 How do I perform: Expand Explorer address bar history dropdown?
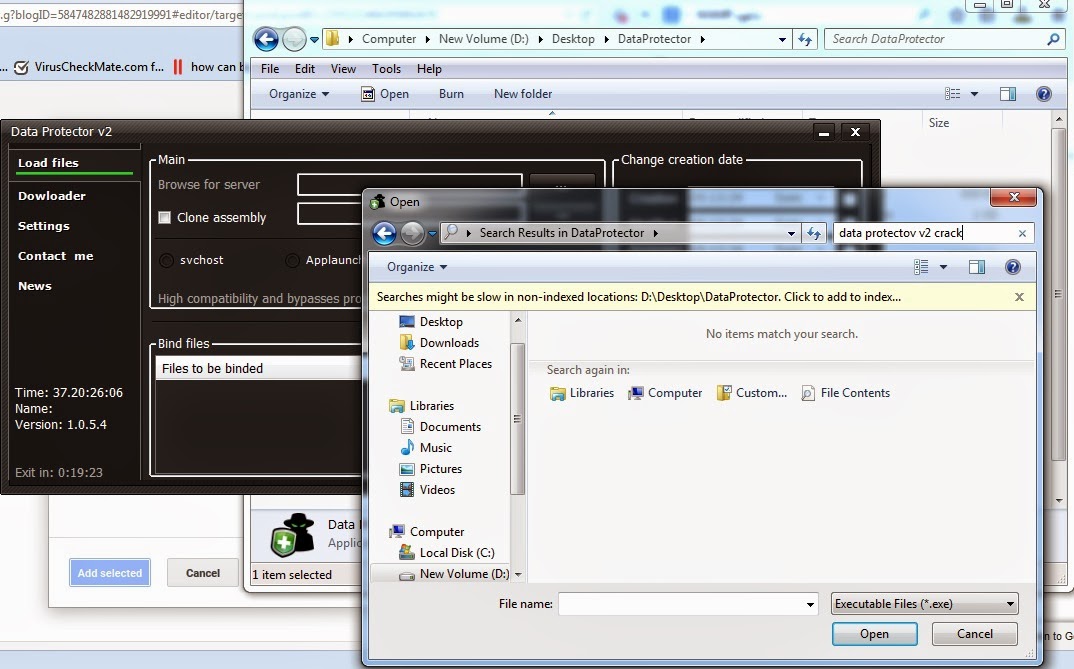782,40
